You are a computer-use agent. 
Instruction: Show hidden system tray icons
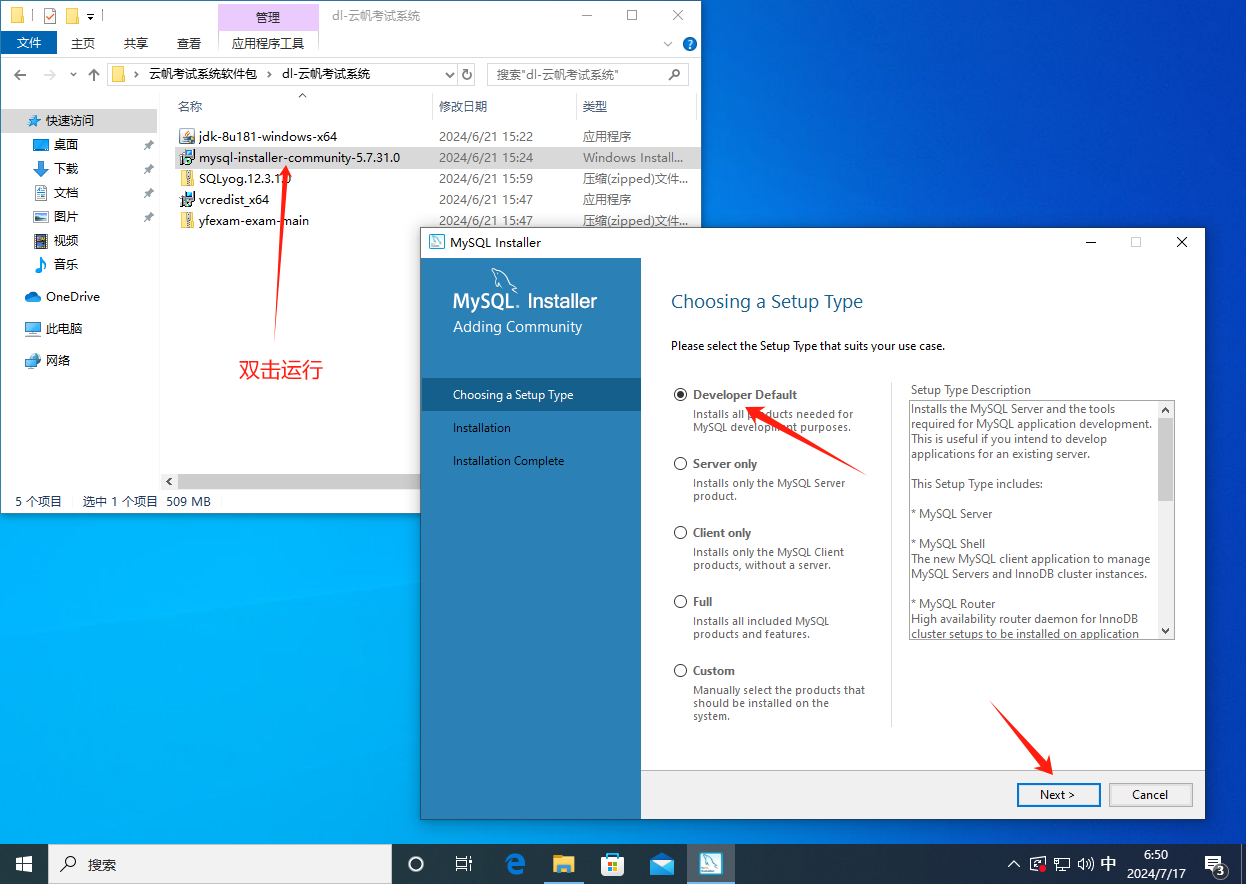click(x=1014, y=864)
